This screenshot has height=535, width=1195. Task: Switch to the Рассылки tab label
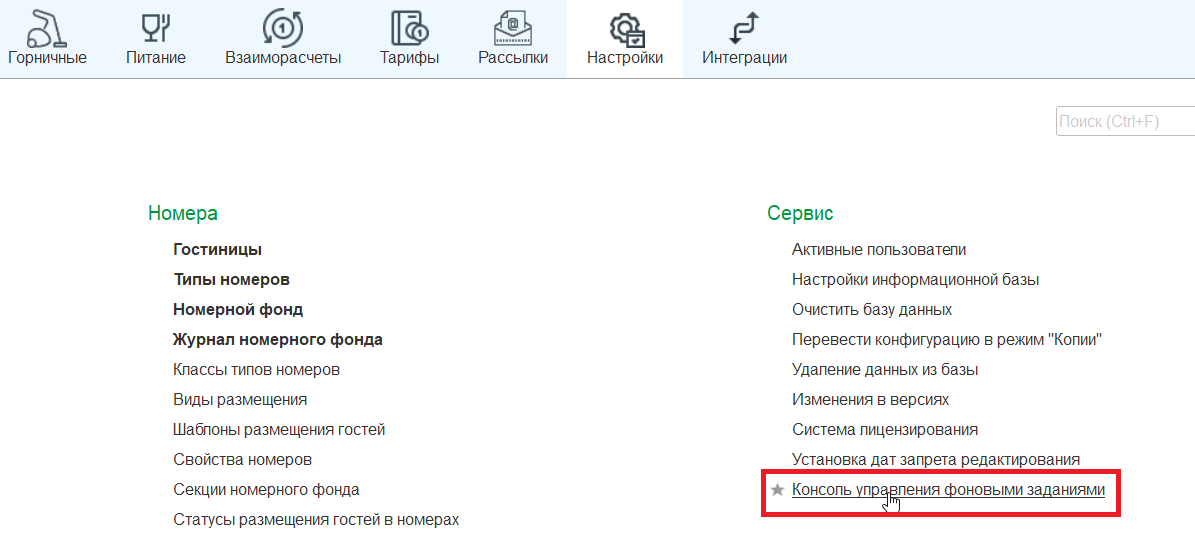pyautogui.click(x=513, y=58)
